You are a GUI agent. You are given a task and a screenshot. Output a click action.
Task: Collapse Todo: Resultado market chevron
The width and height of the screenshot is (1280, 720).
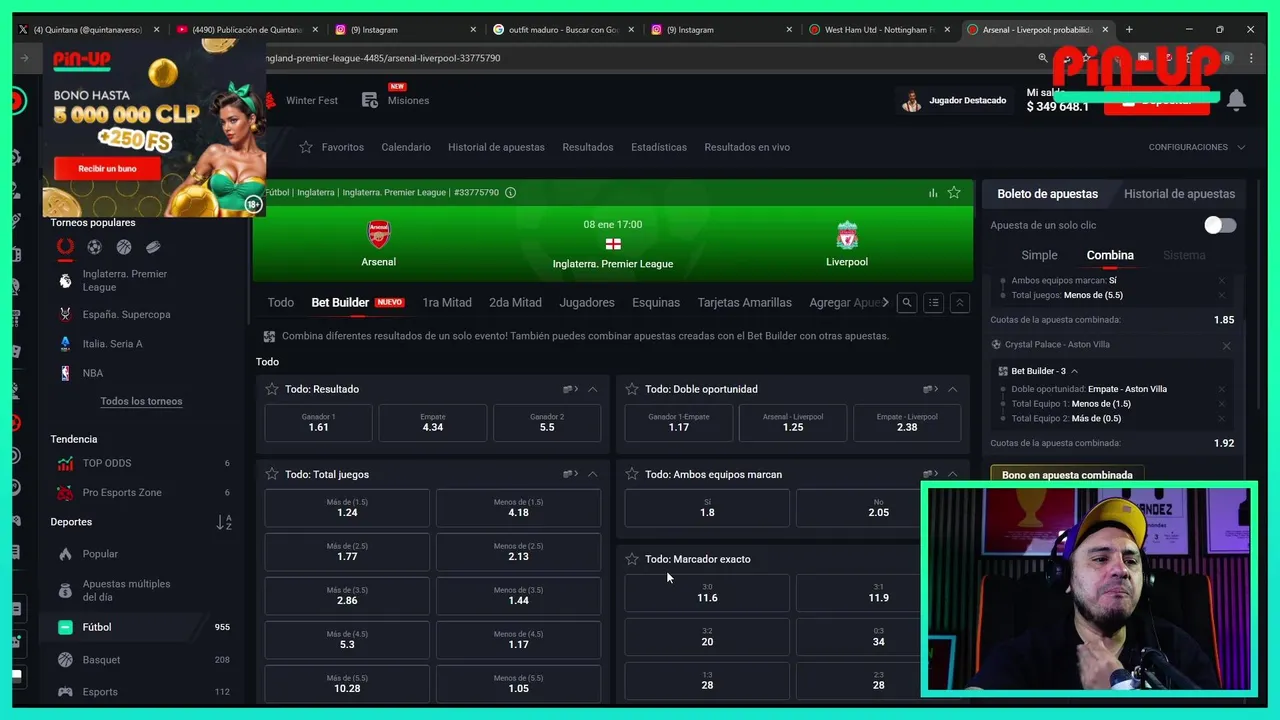(593, 389)
